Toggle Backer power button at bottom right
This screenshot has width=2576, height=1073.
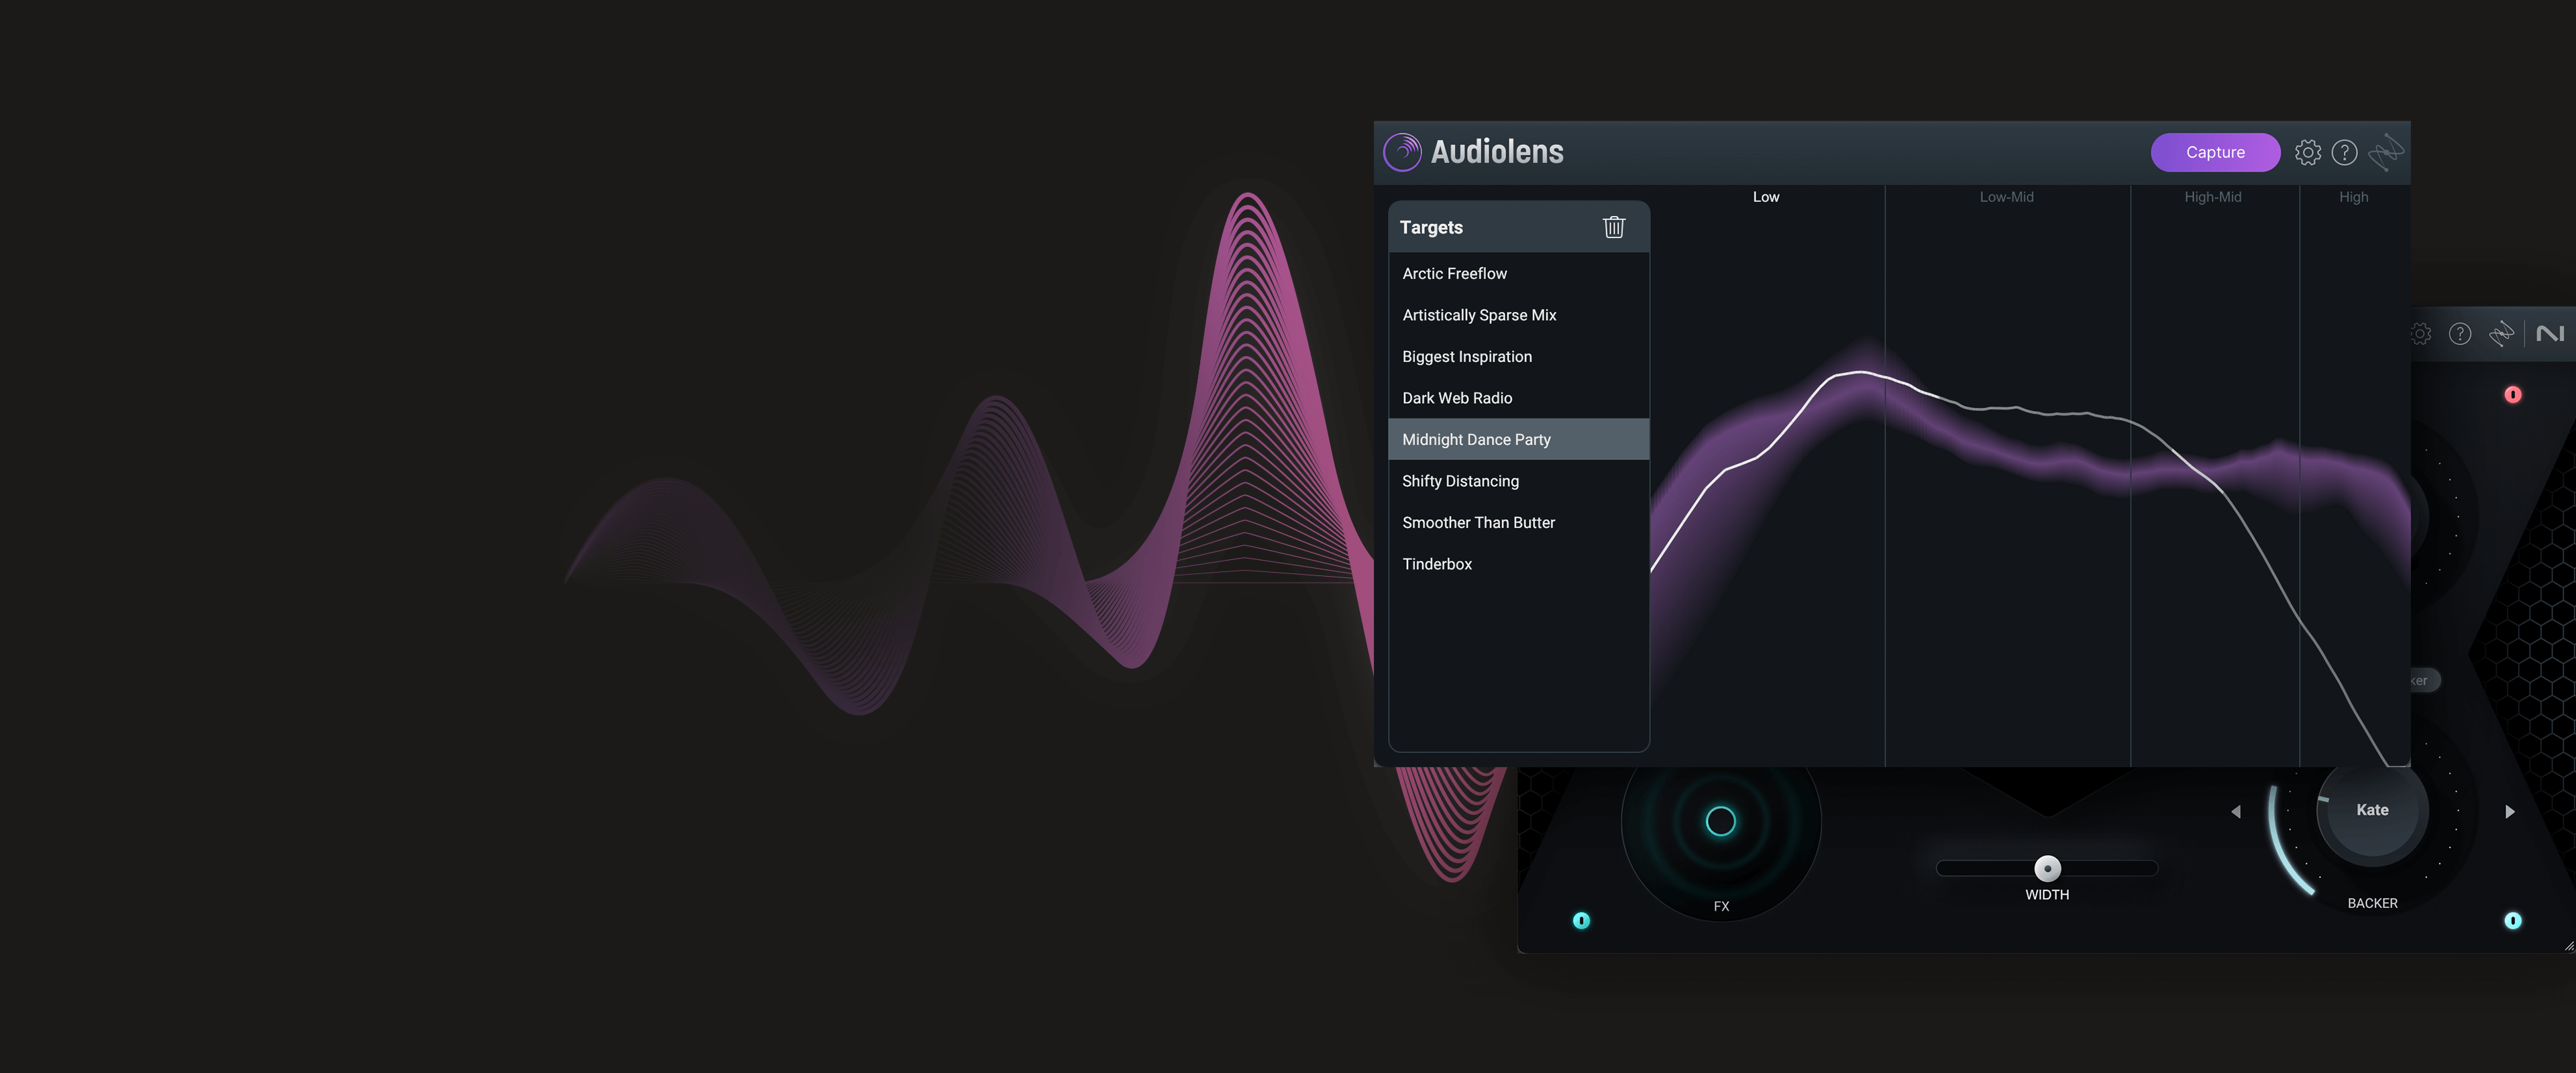coord(2512,920)
